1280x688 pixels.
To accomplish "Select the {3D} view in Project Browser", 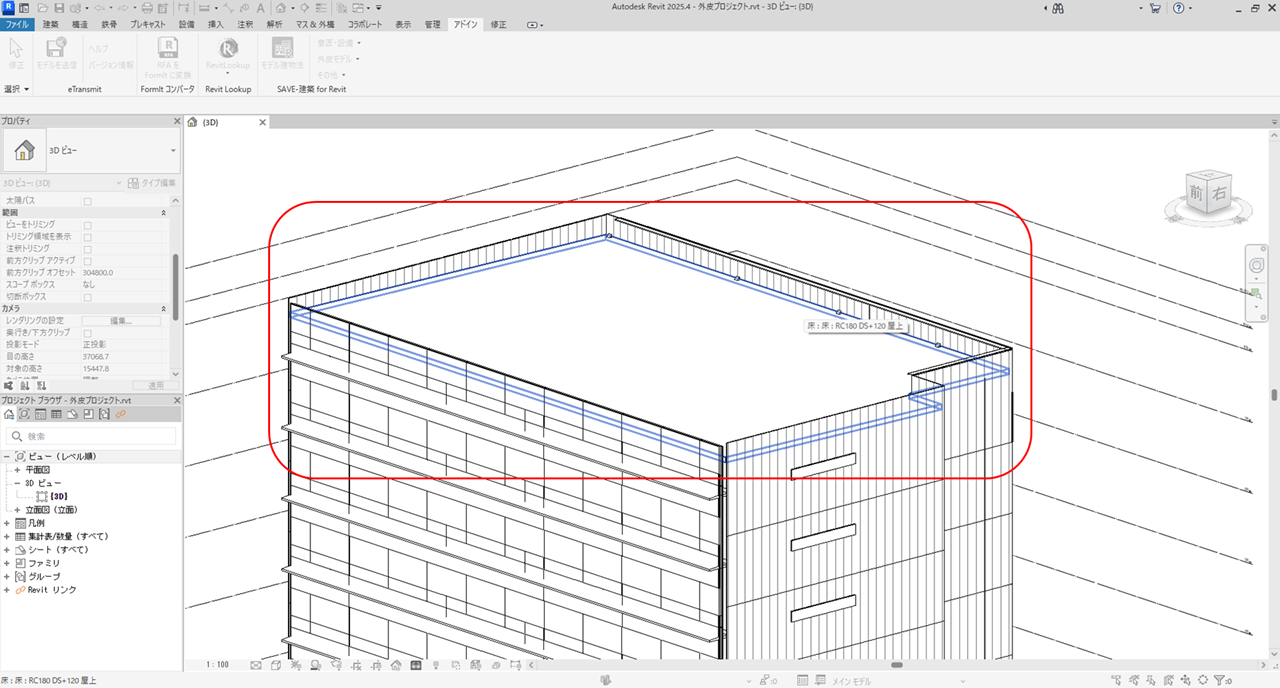I will coord(57,496).
